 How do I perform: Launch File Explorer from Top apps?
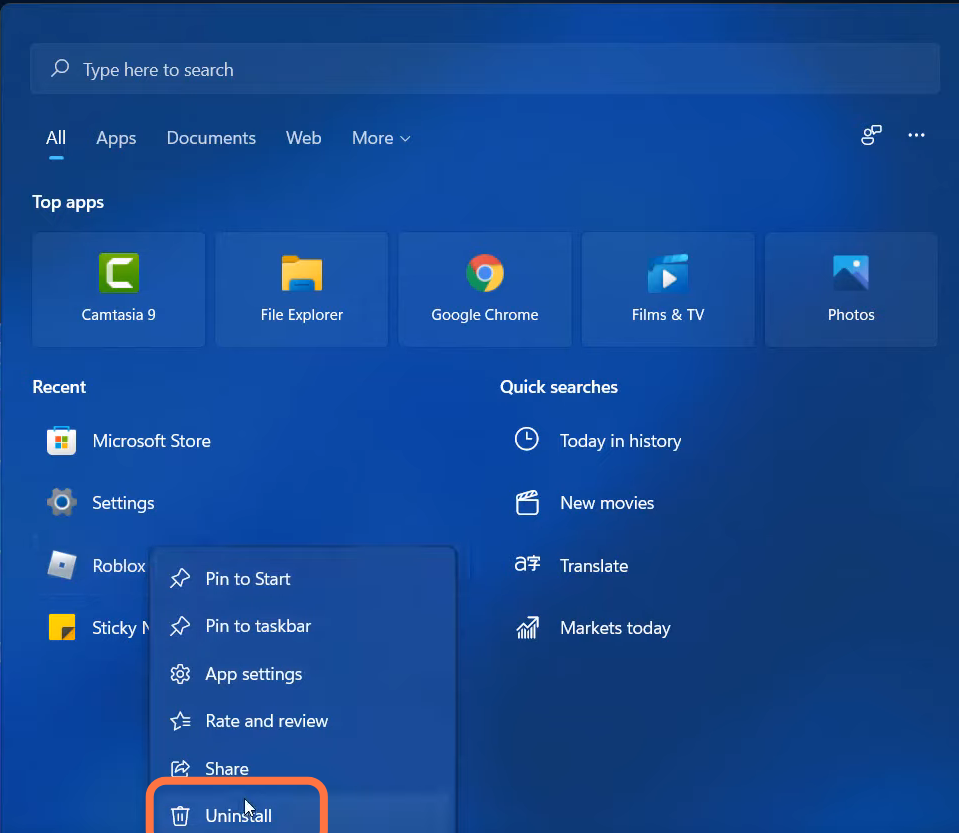coord(302,289)
